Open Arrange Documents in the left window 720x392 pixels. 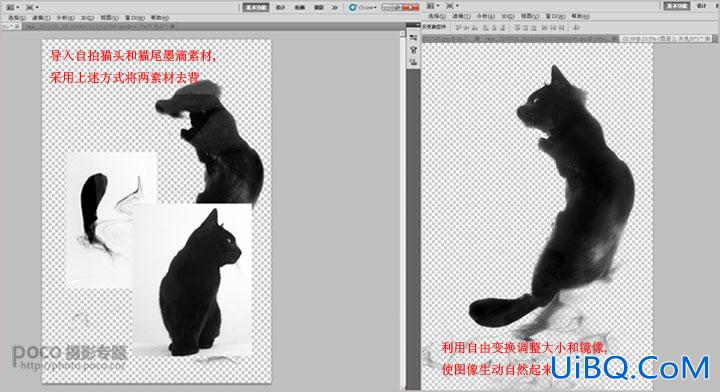tap(12, 7)
